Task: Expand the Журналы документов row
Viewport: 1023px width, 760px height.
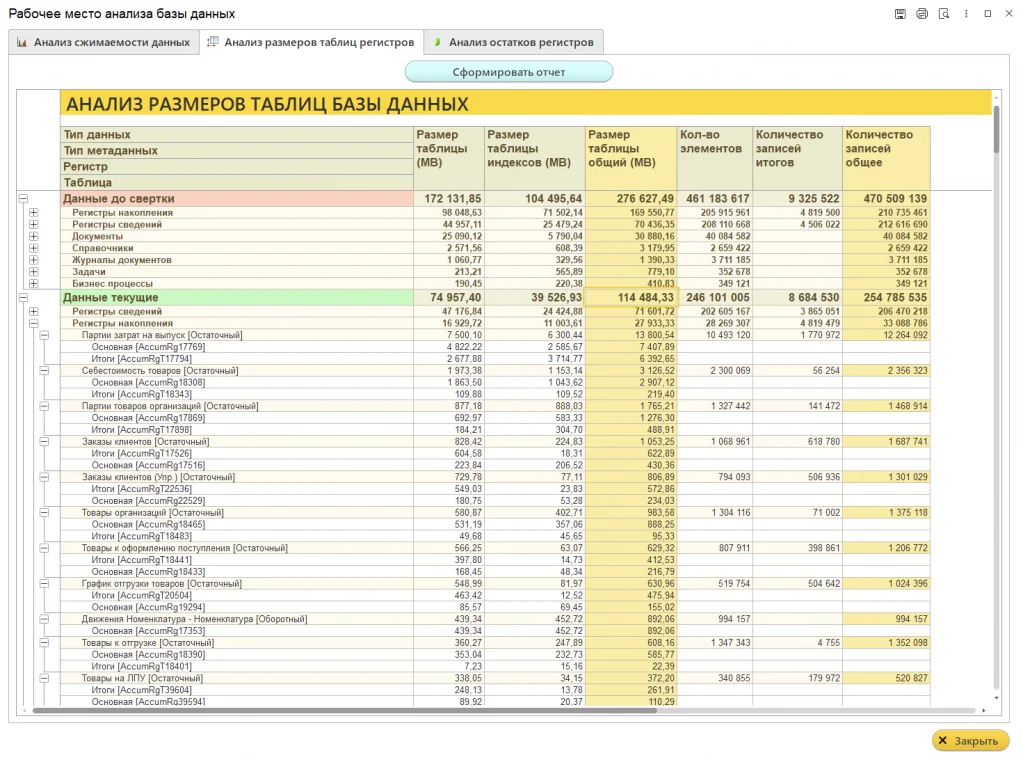Action: coord(34,260)
